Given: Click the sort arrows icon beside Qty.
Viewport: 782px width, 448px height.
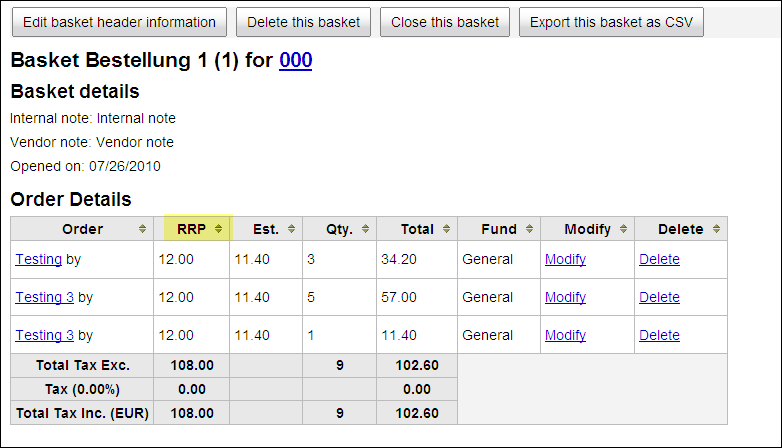Looking at the screenshot, I should tap(366, 229).
